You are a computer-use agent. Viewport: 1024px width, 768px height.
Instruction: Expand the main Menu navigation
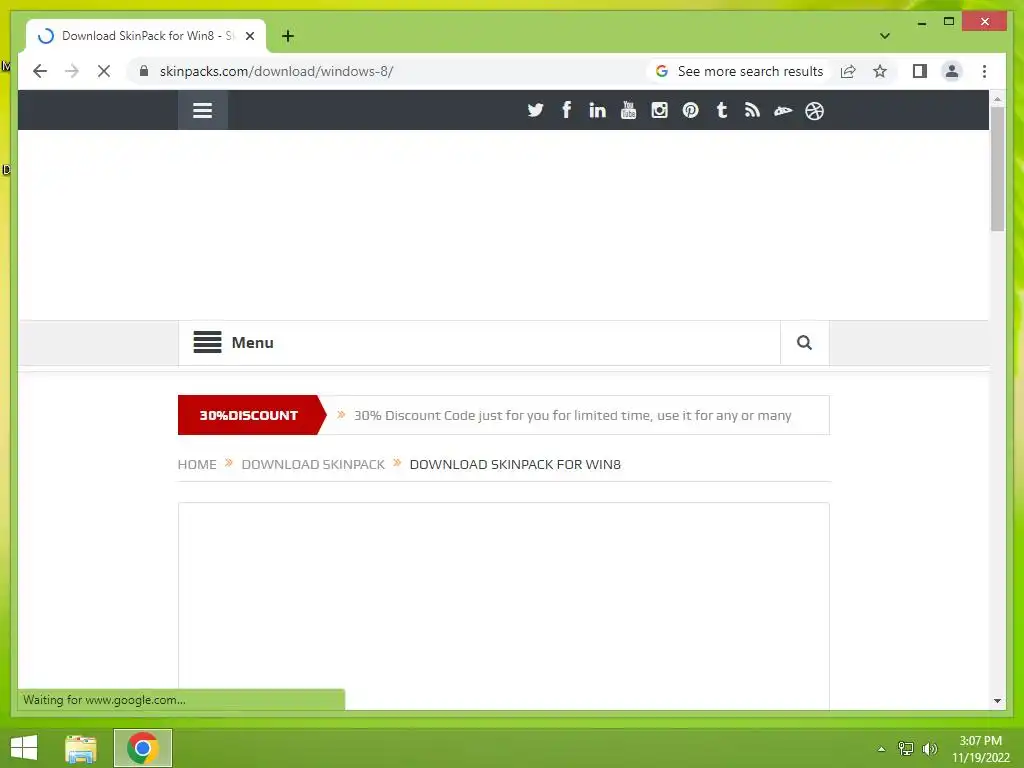234,342
